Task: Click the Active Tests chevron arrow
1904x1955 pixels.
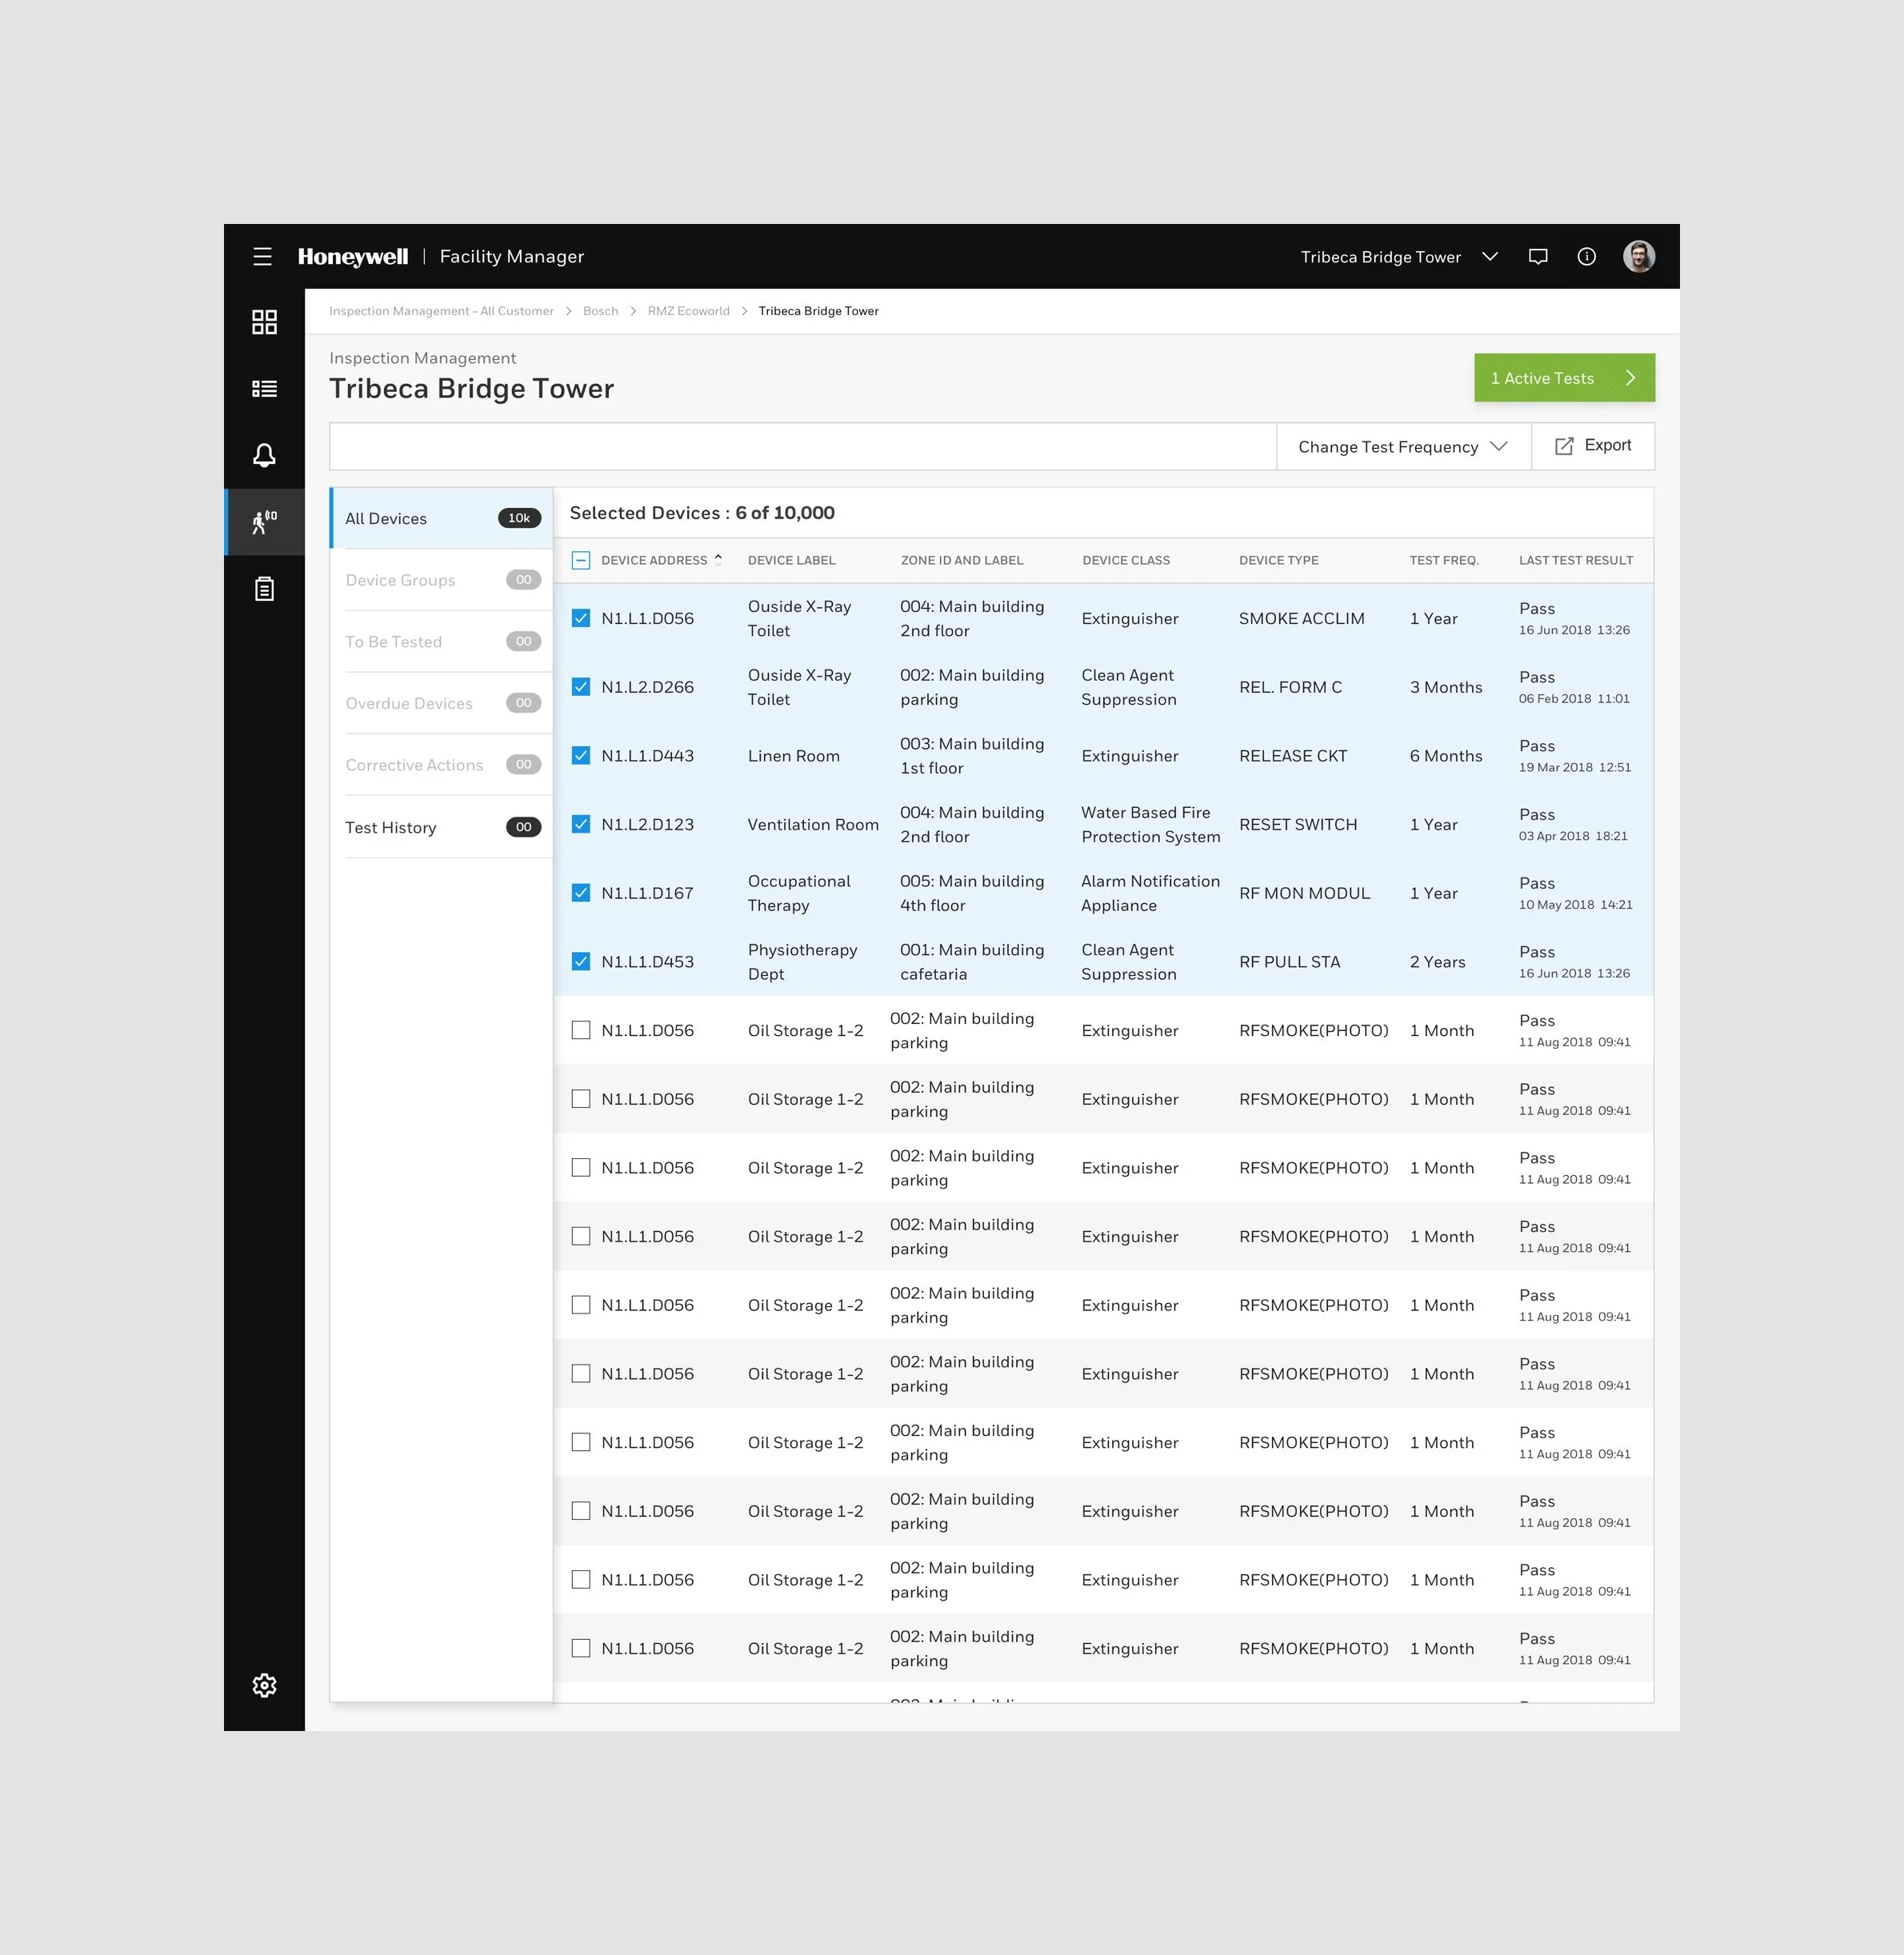Action: (1630, 378)
